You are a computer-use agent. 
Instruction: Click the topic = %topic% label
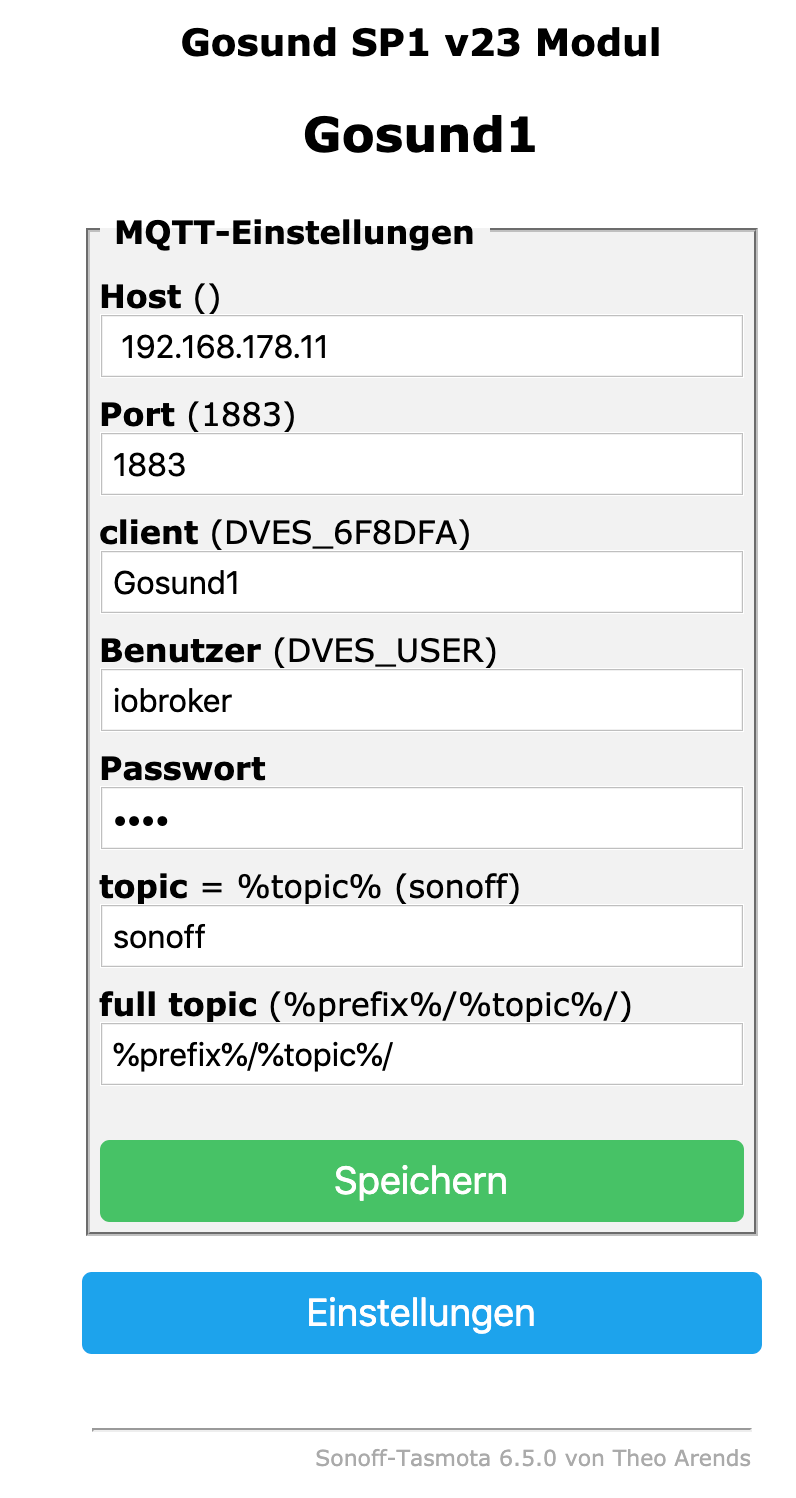(310, 887)
